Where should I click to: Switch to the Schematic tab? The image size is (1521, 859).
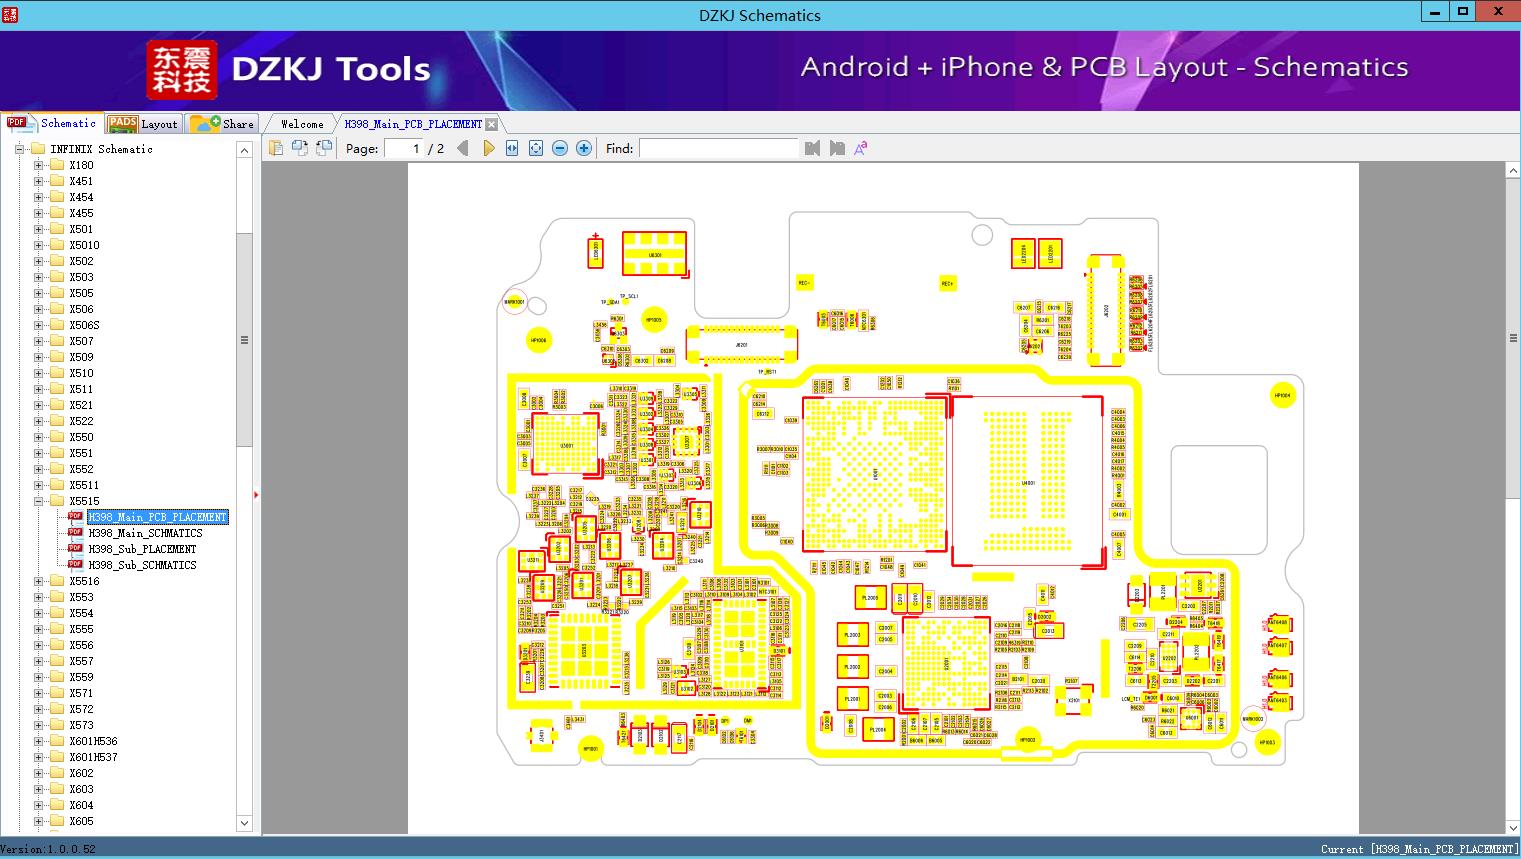[51, 123]
